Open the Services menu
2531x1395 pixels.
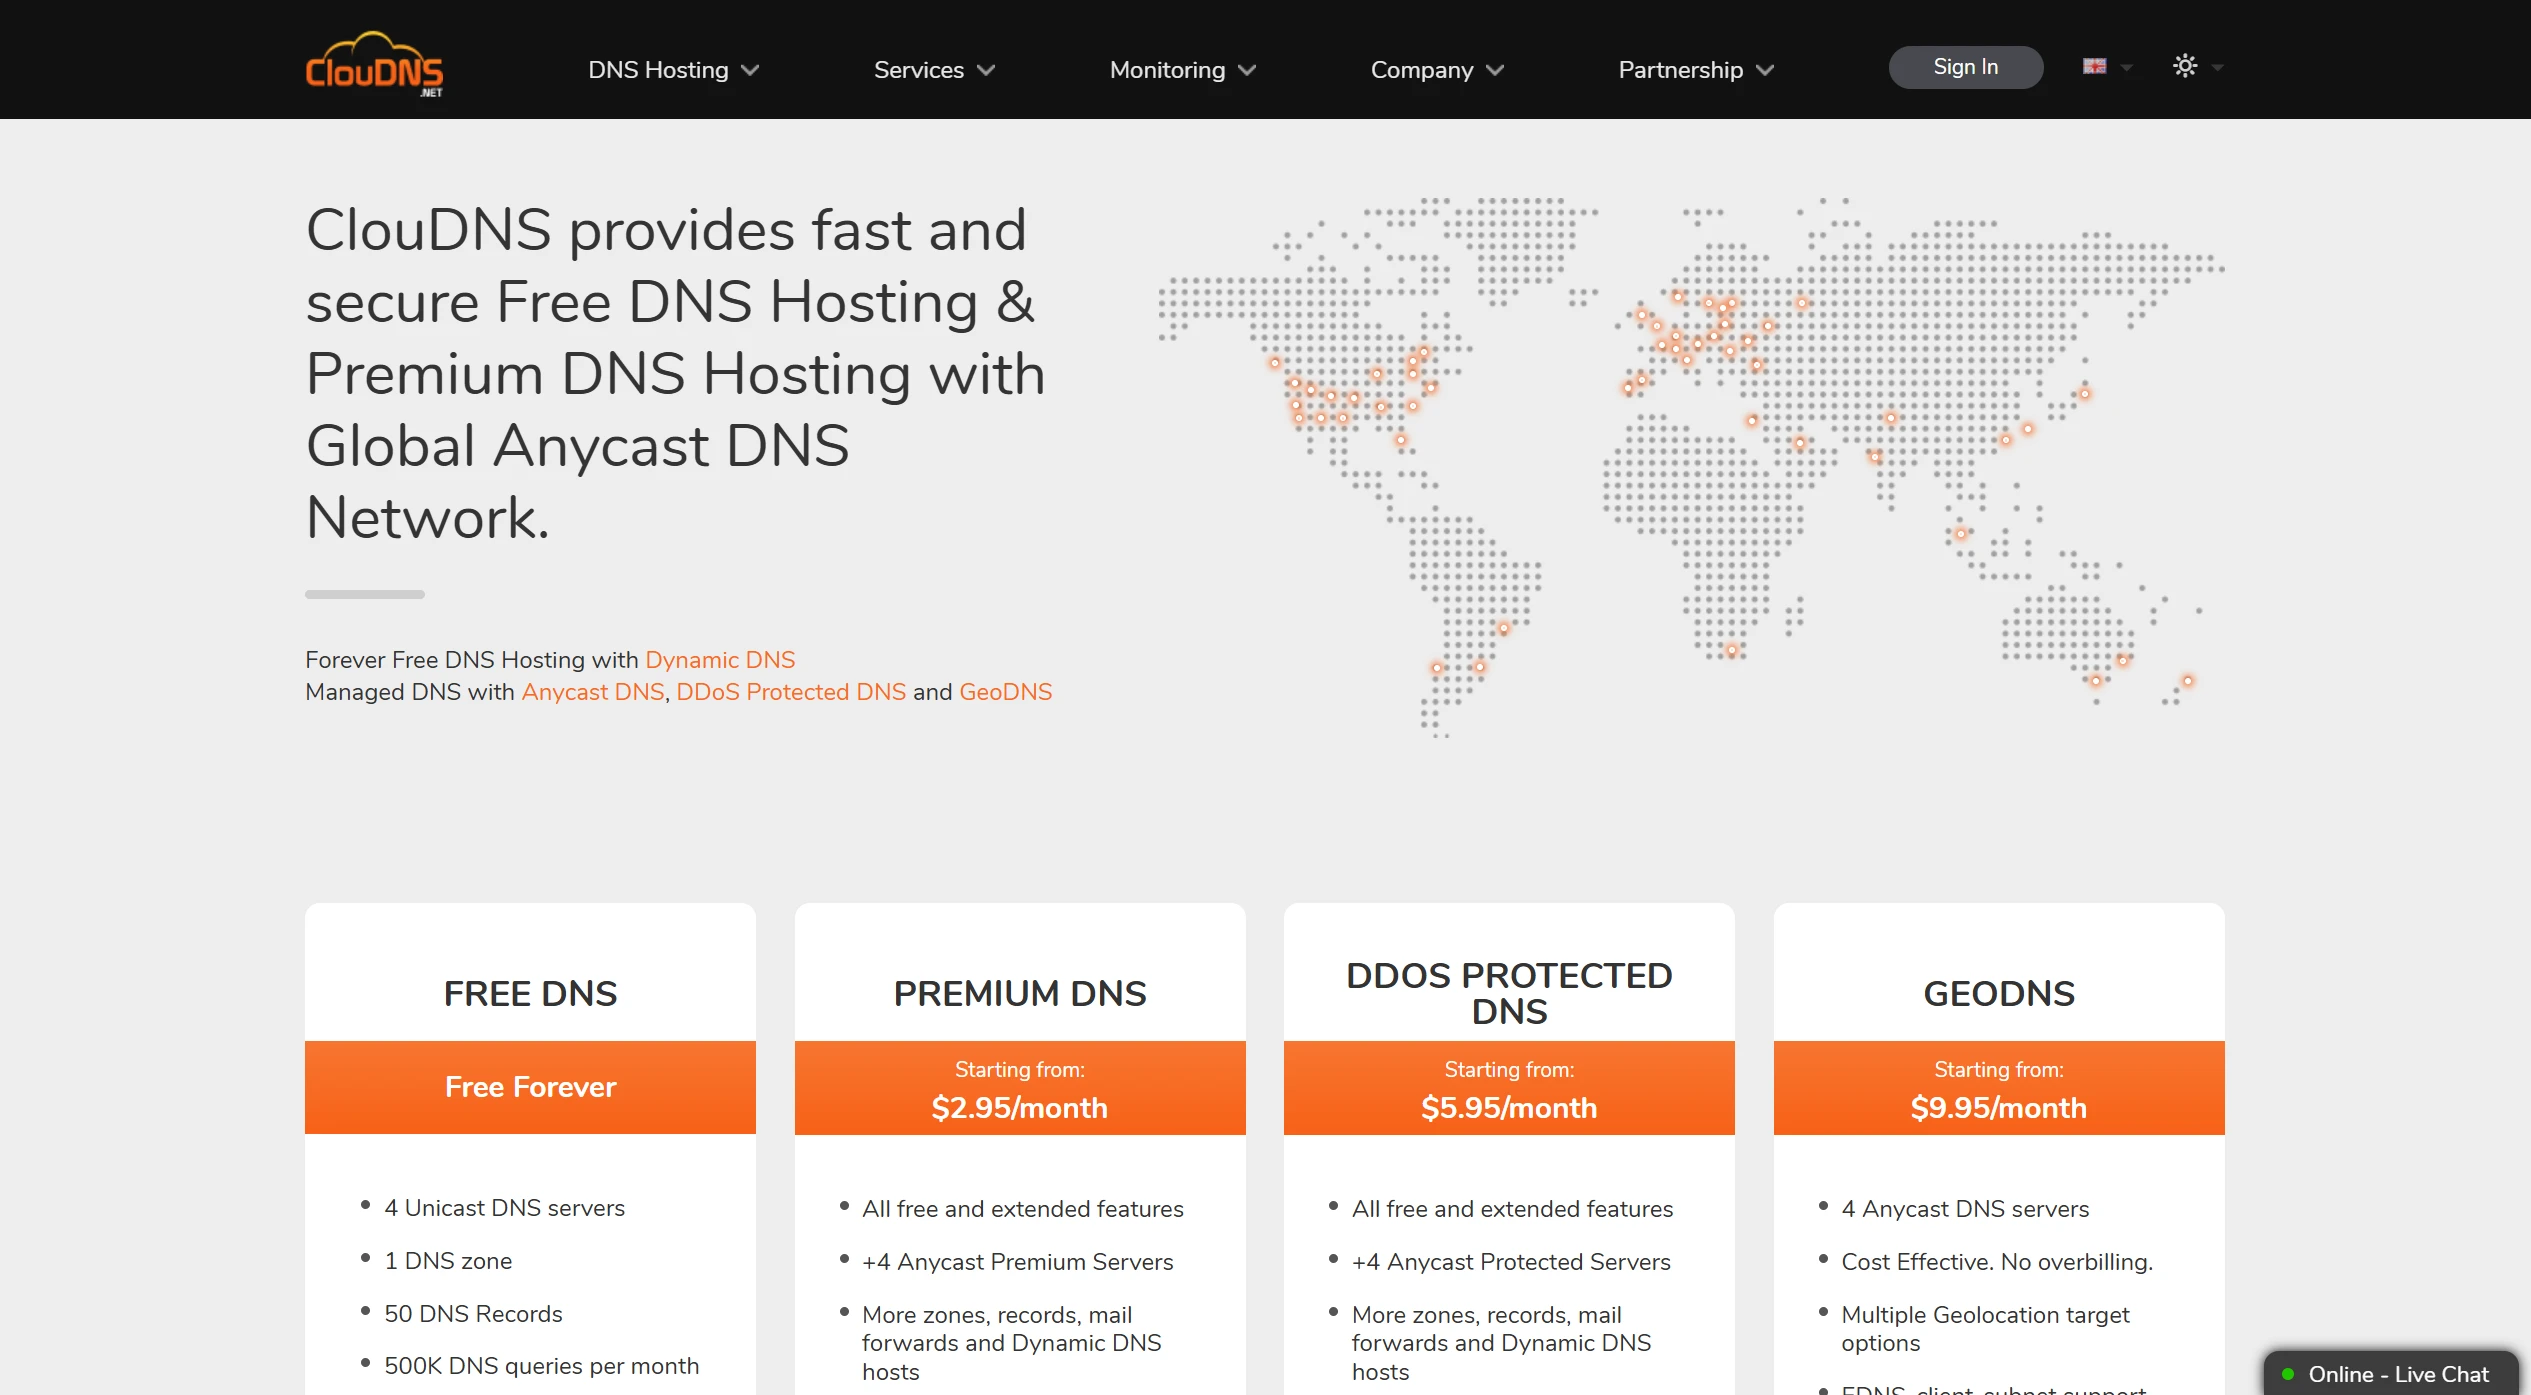pos(919,70)
